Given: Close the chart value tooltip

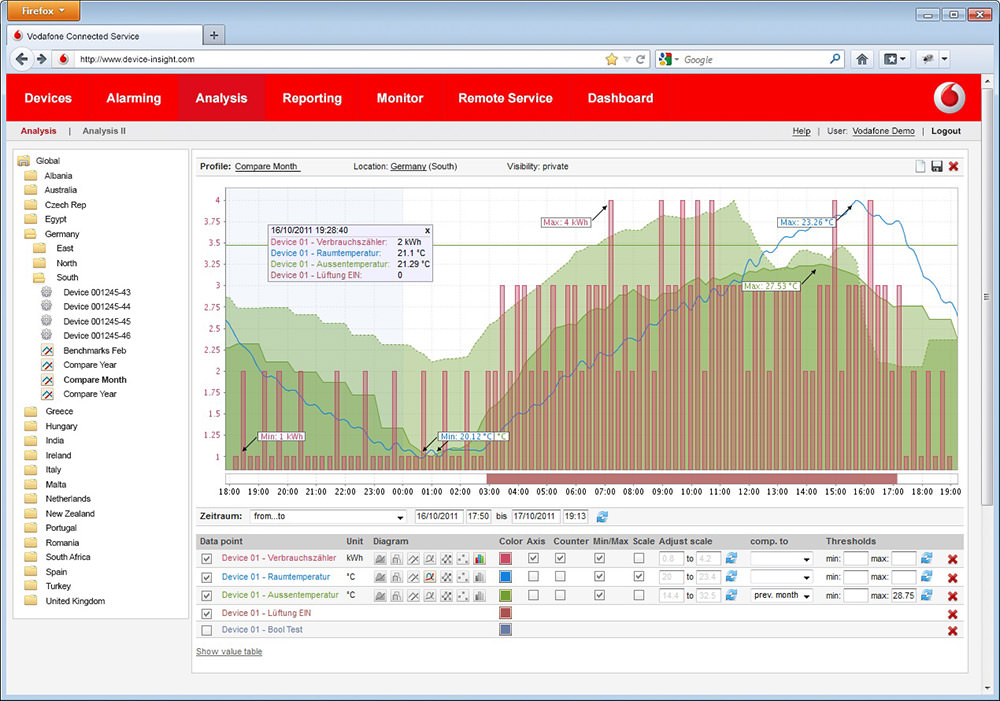Looking at the screenshot, I should tap(427, 231).
